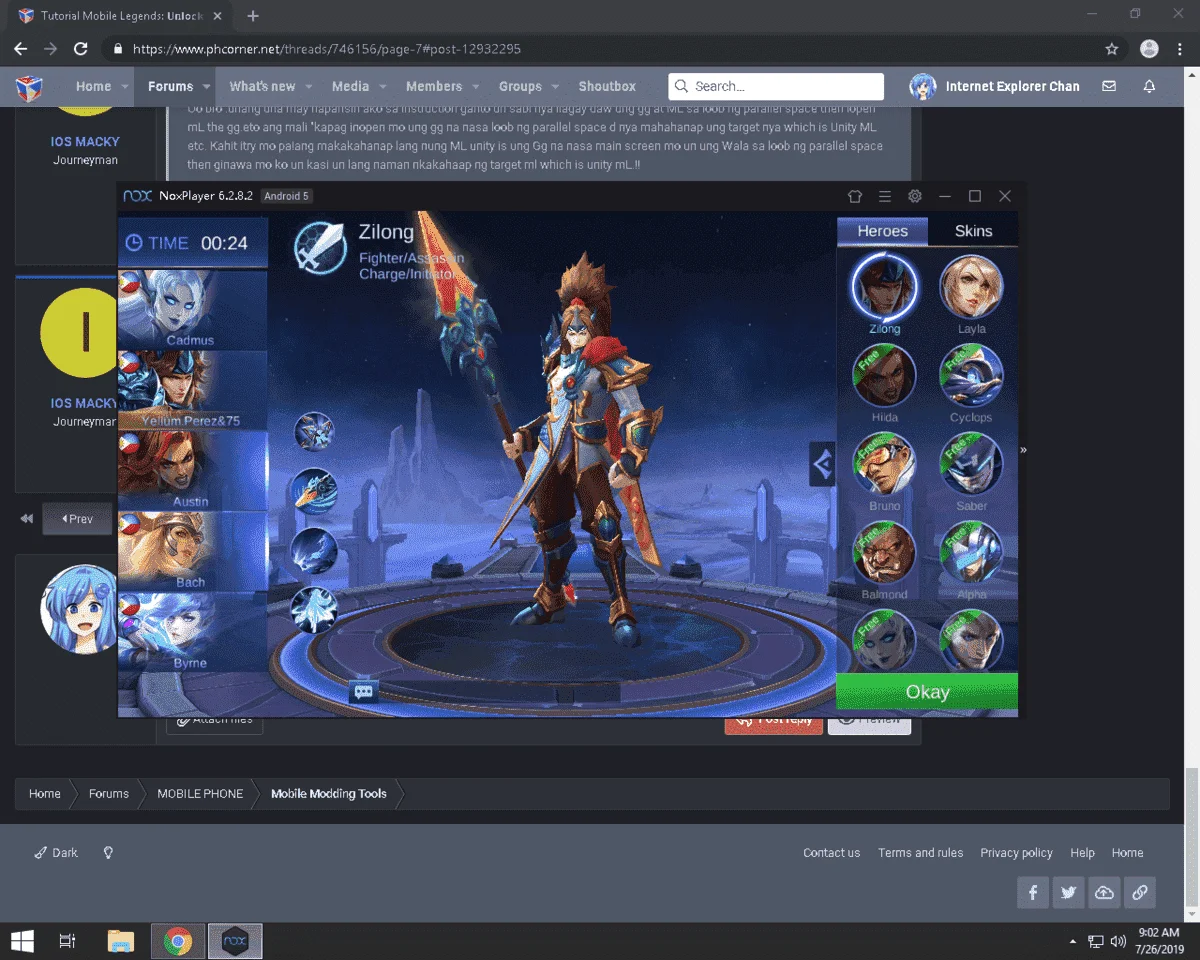
Task: Click the Facebook footer icon
Action: (1033, 892)
